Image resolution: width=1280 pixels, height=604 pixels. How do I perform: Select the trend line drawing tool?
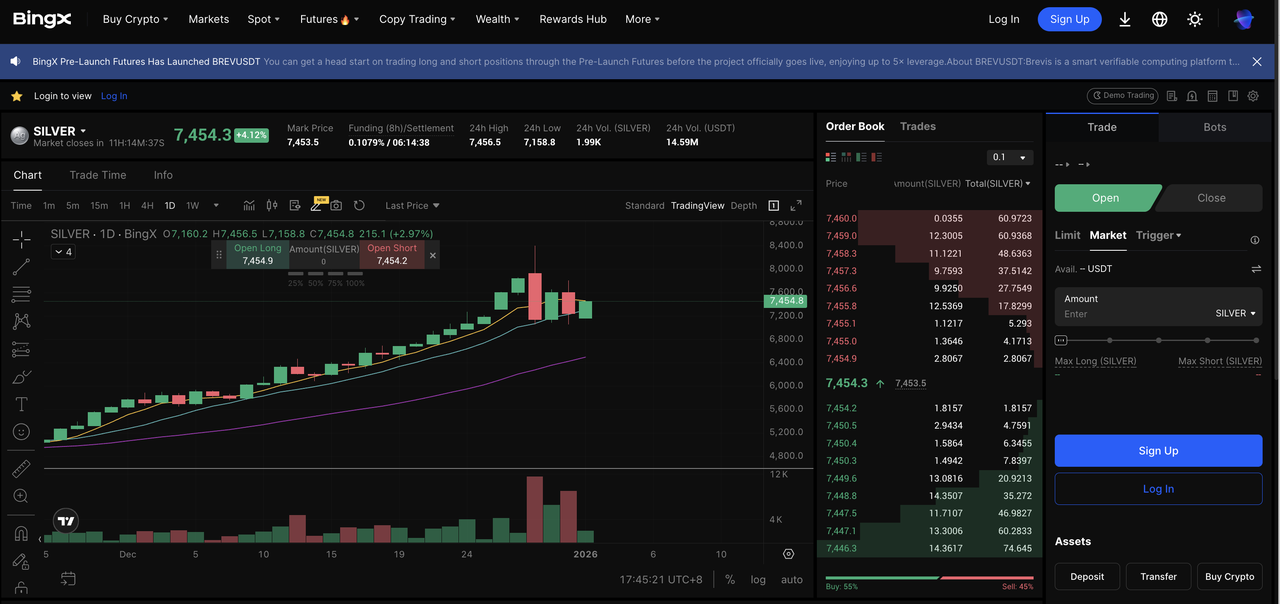(x=21, y=267)
